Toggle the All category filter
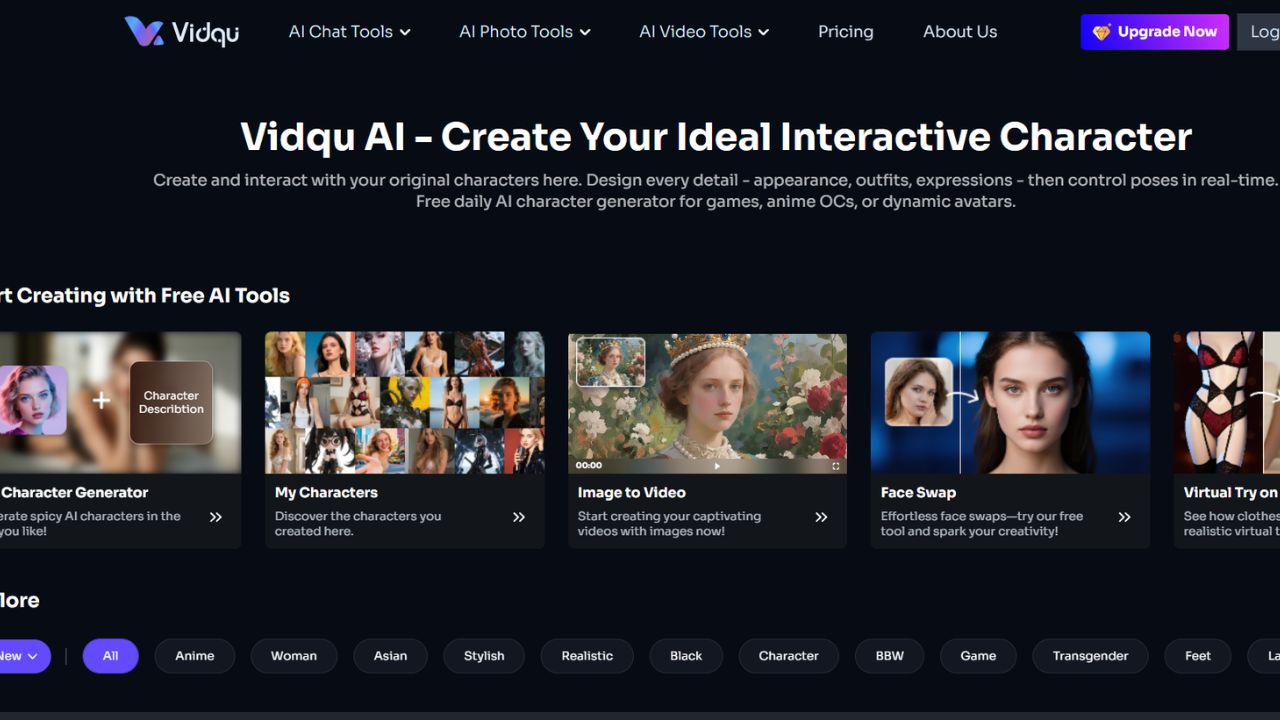 tap(110, 656)
